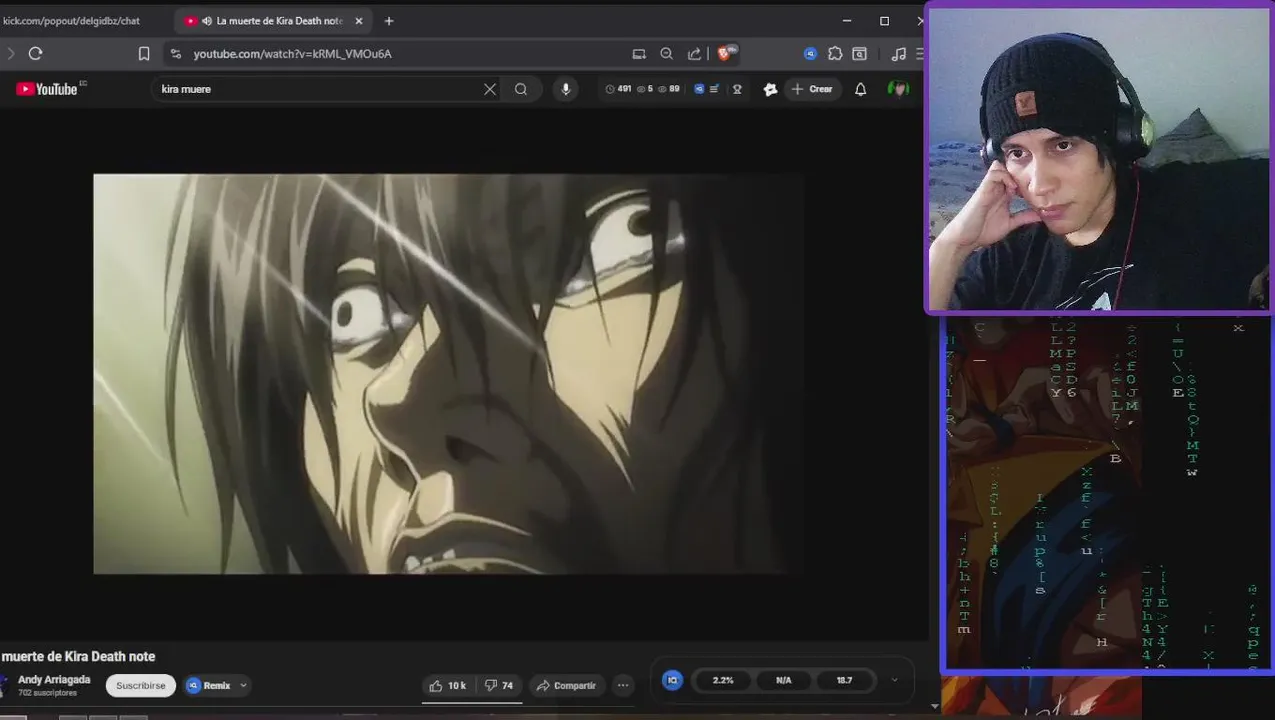Open the browser sidebar panel icon

click(859, 54)
